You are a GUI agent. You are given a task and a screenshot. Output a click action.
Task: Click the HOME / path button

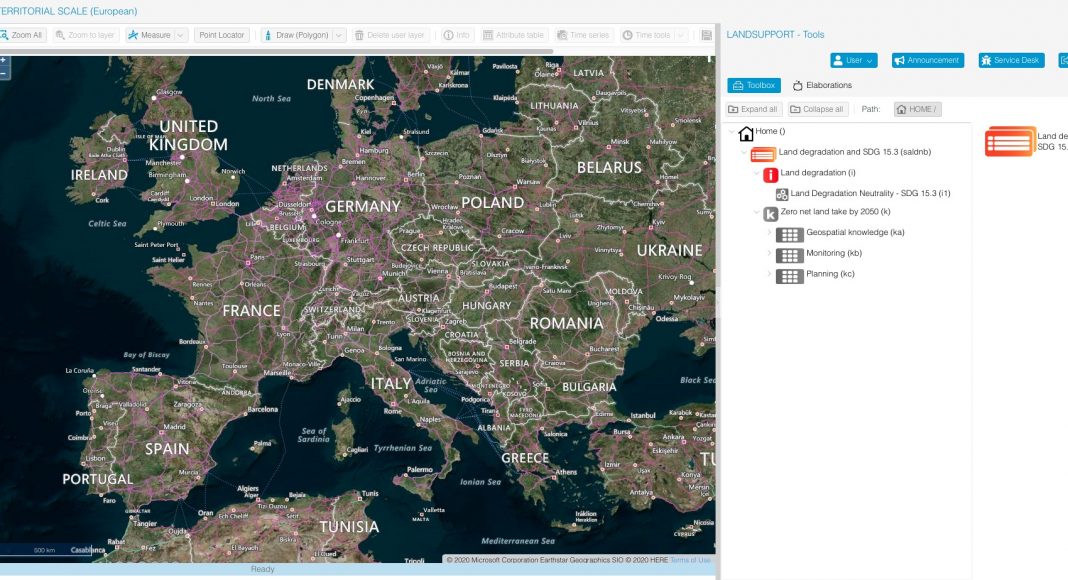[917, 109]
